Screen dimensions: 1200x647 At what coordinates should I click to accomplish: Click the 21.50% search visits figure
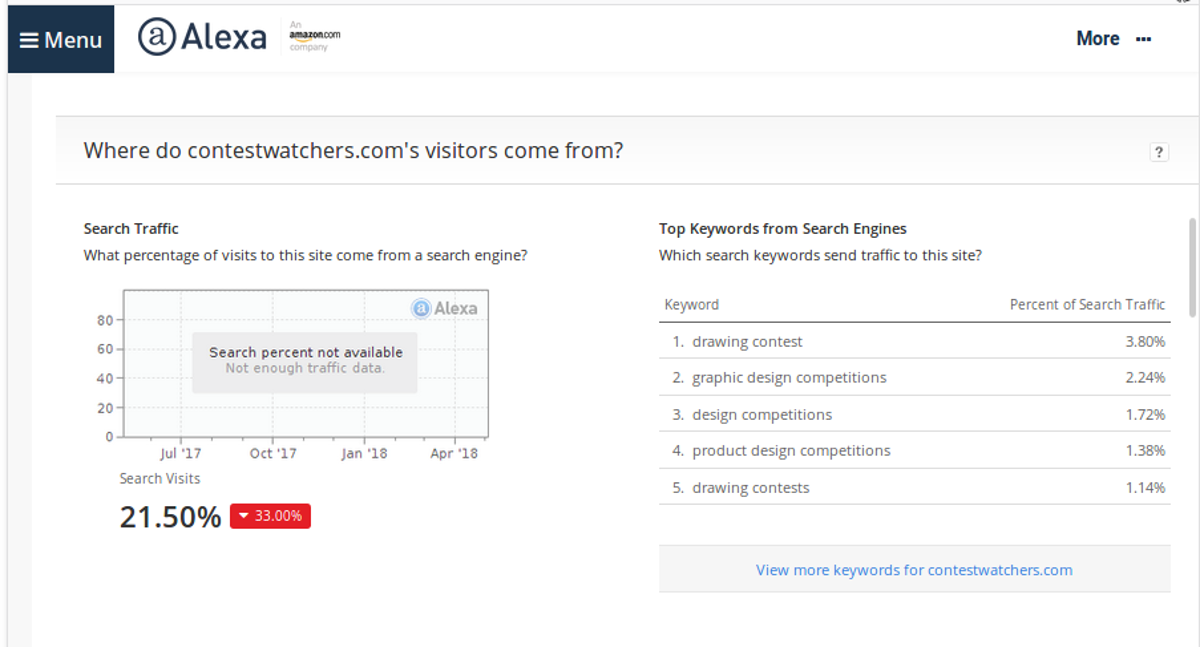coord(170,517)
